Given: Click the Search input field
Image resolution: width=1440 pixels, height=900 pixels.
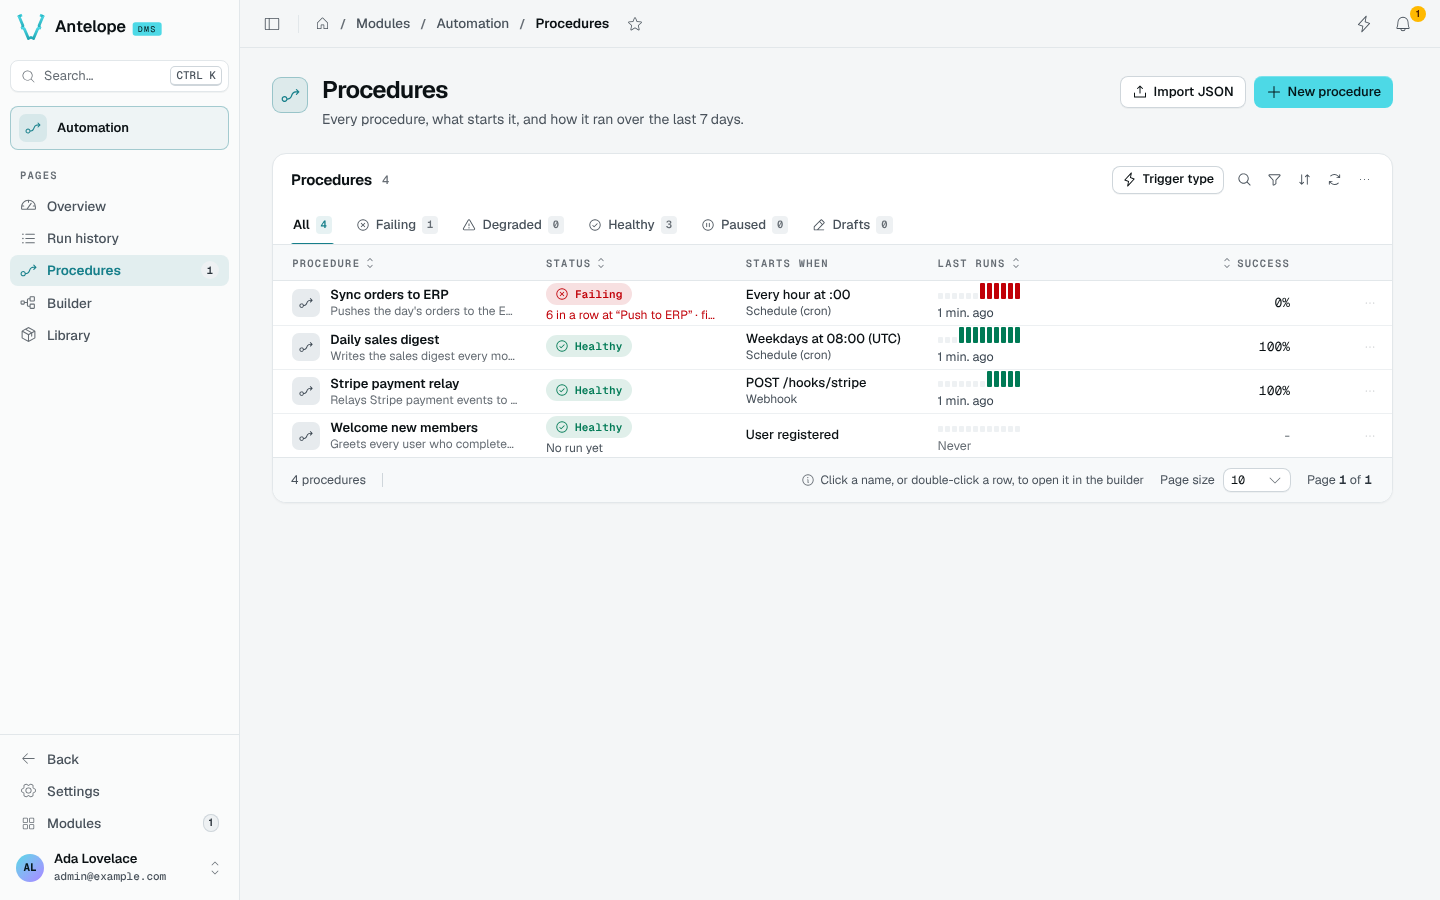Looking at the screenshot, I should click(x=119, y=76).
